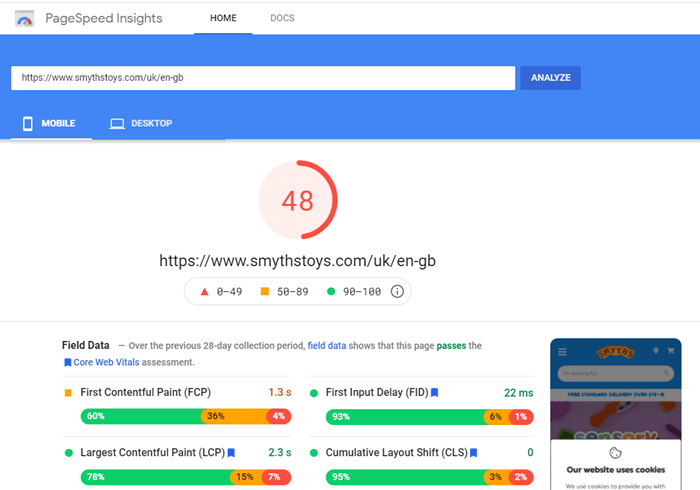Open the HOME tab
This screenshot has height=490, width=700.
(223, 18)
